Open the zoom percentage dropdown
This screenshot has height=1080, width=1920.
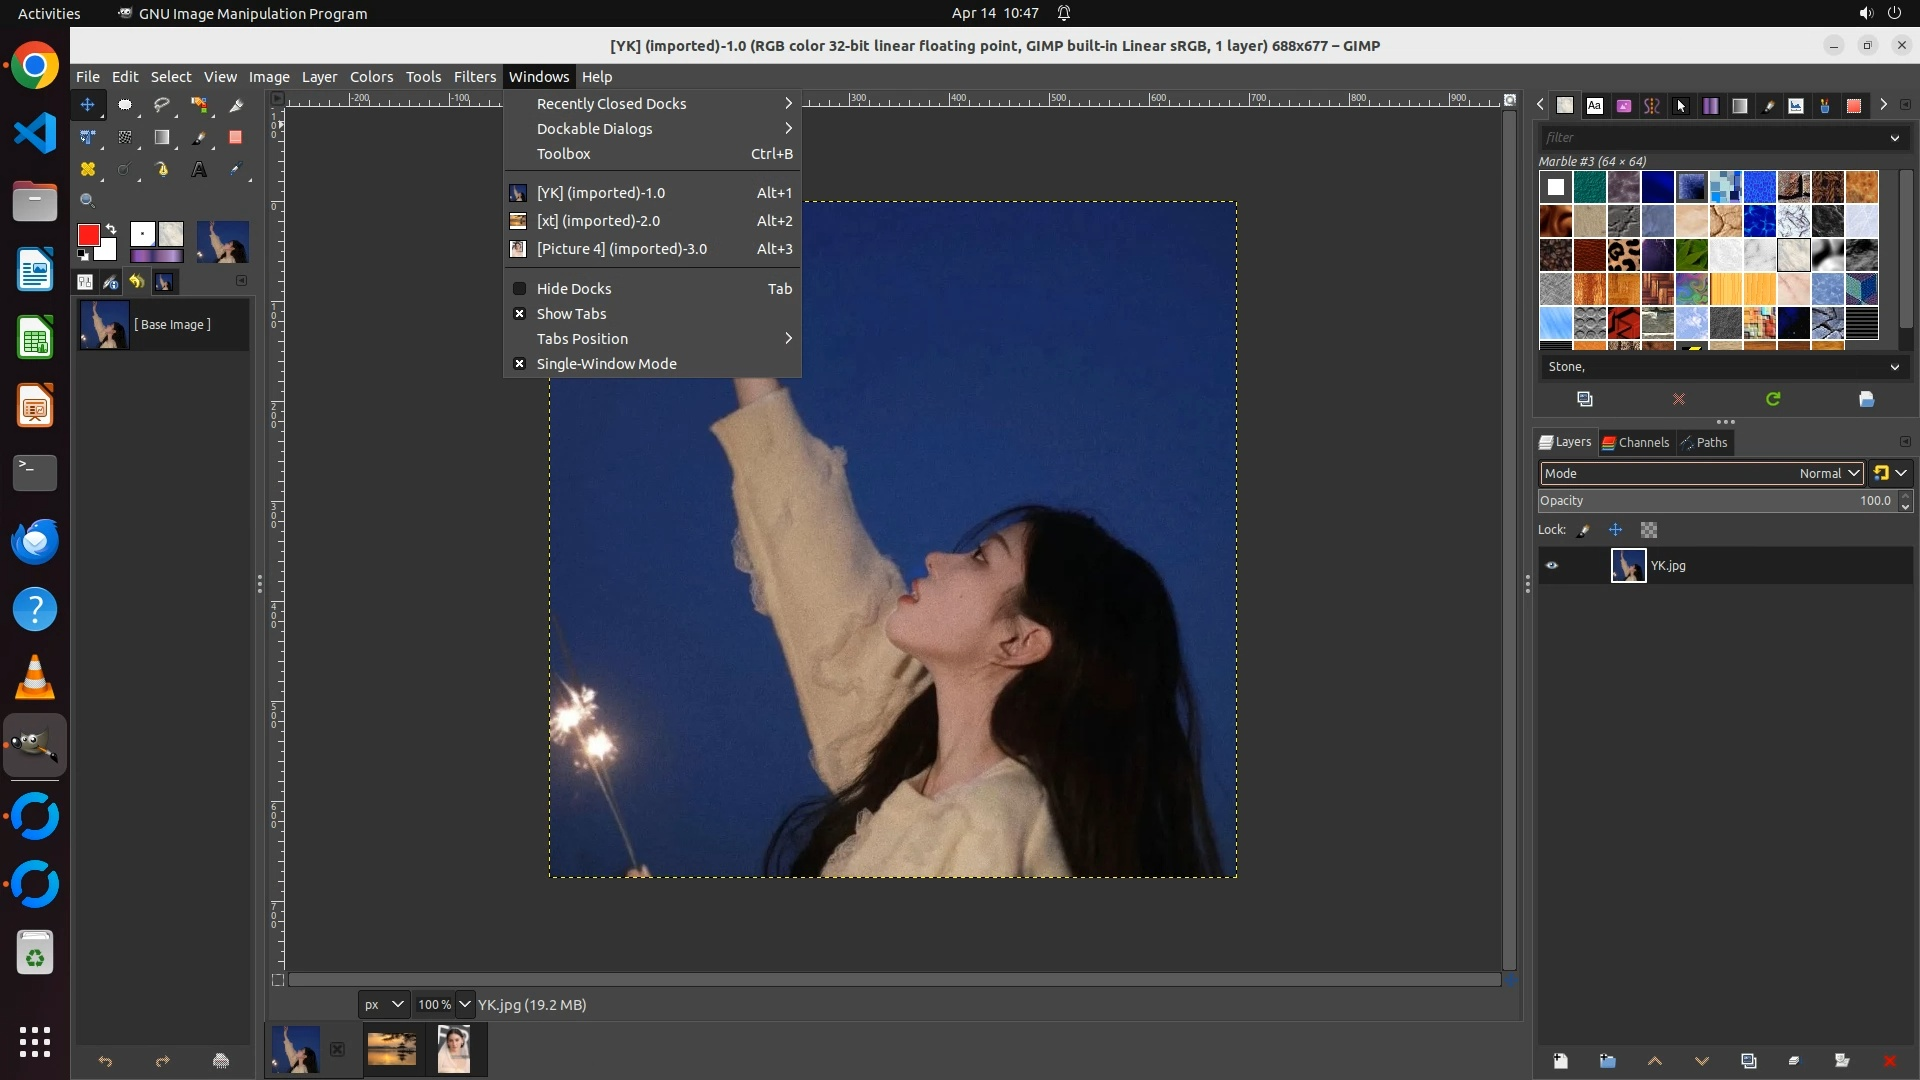pos(464,1005)
